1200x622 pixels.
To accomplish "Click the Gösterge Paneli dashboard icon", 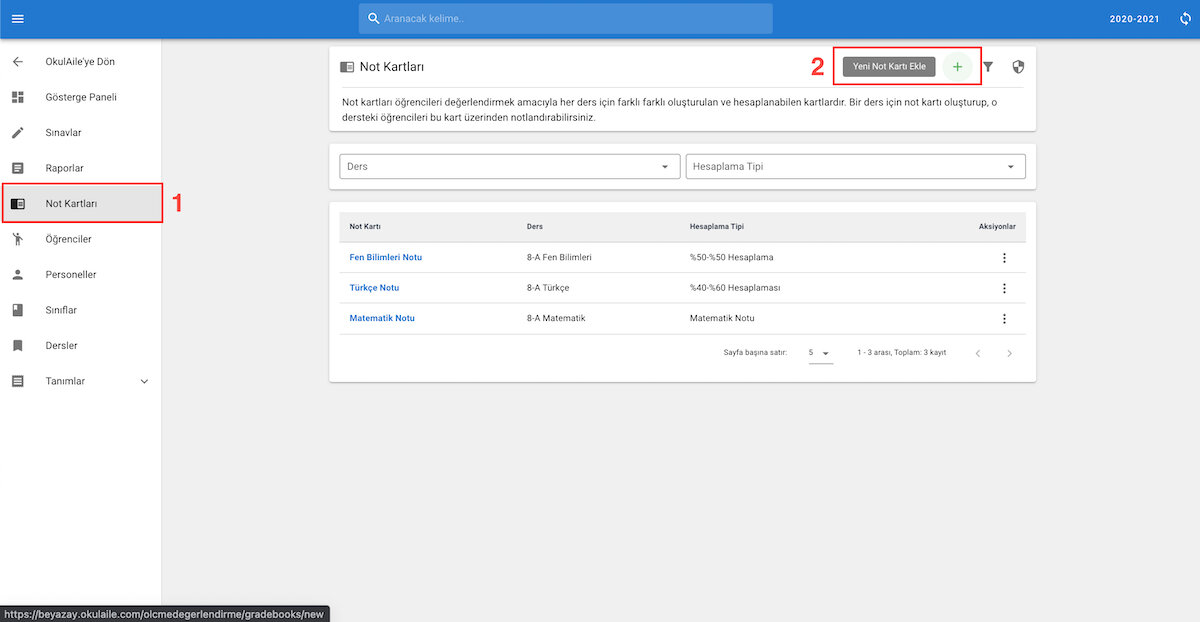I will [x=17, y=98].
